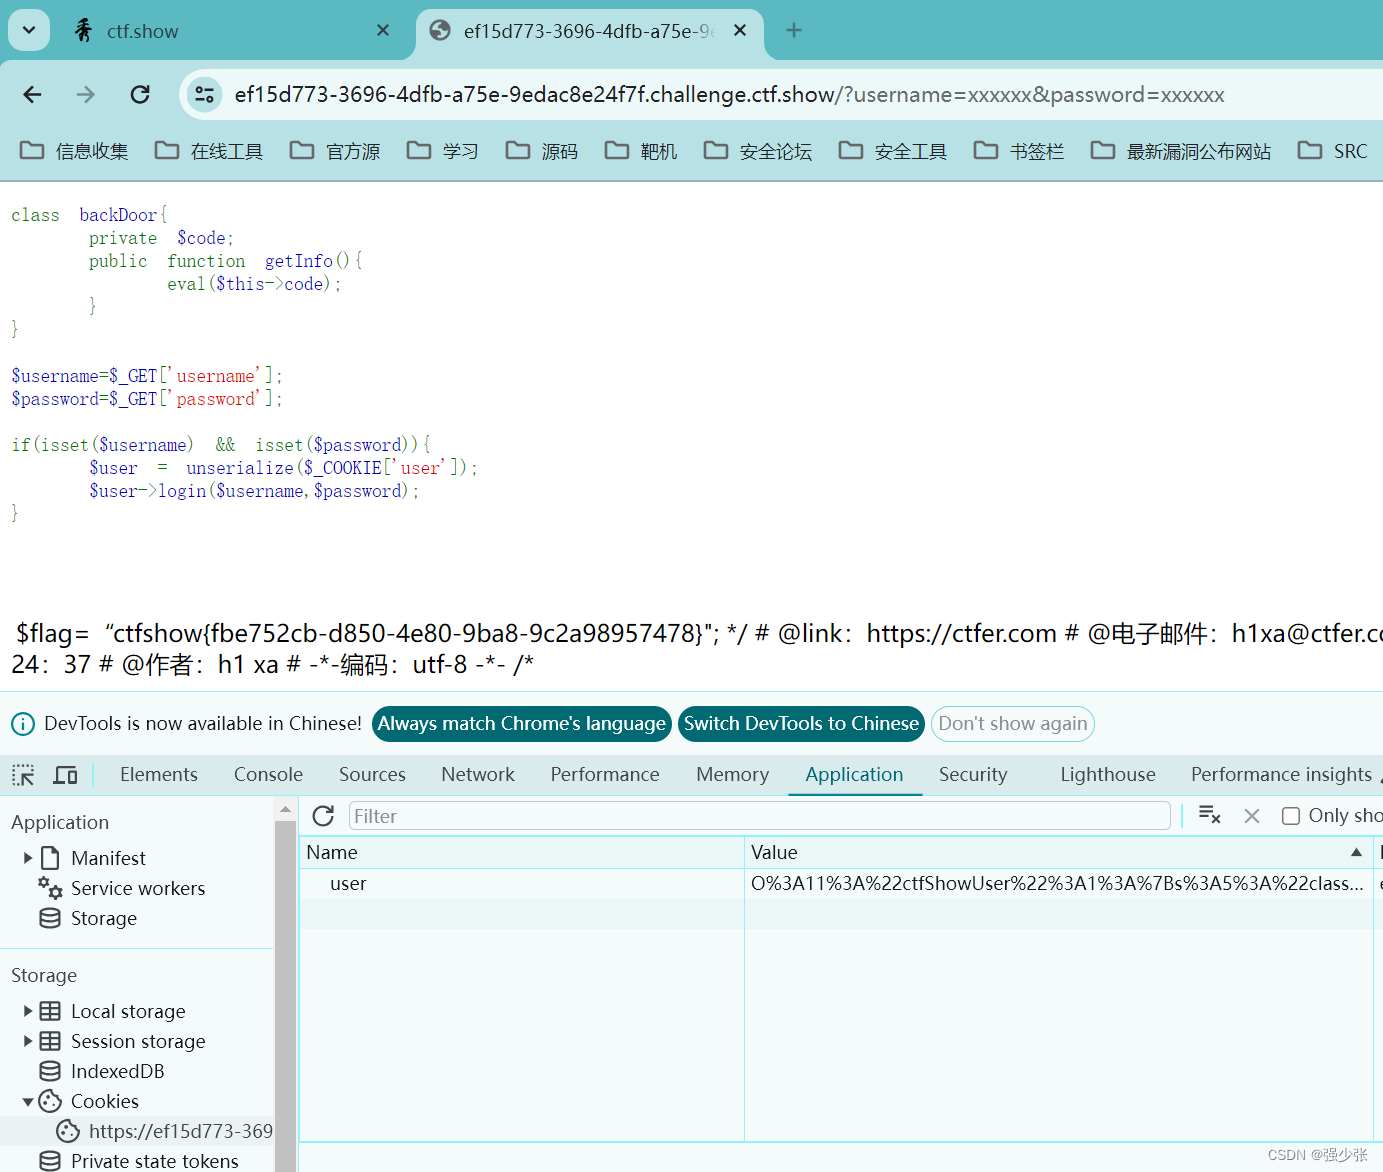Open the 书签栏 bookmark folder

(1019, 151)
